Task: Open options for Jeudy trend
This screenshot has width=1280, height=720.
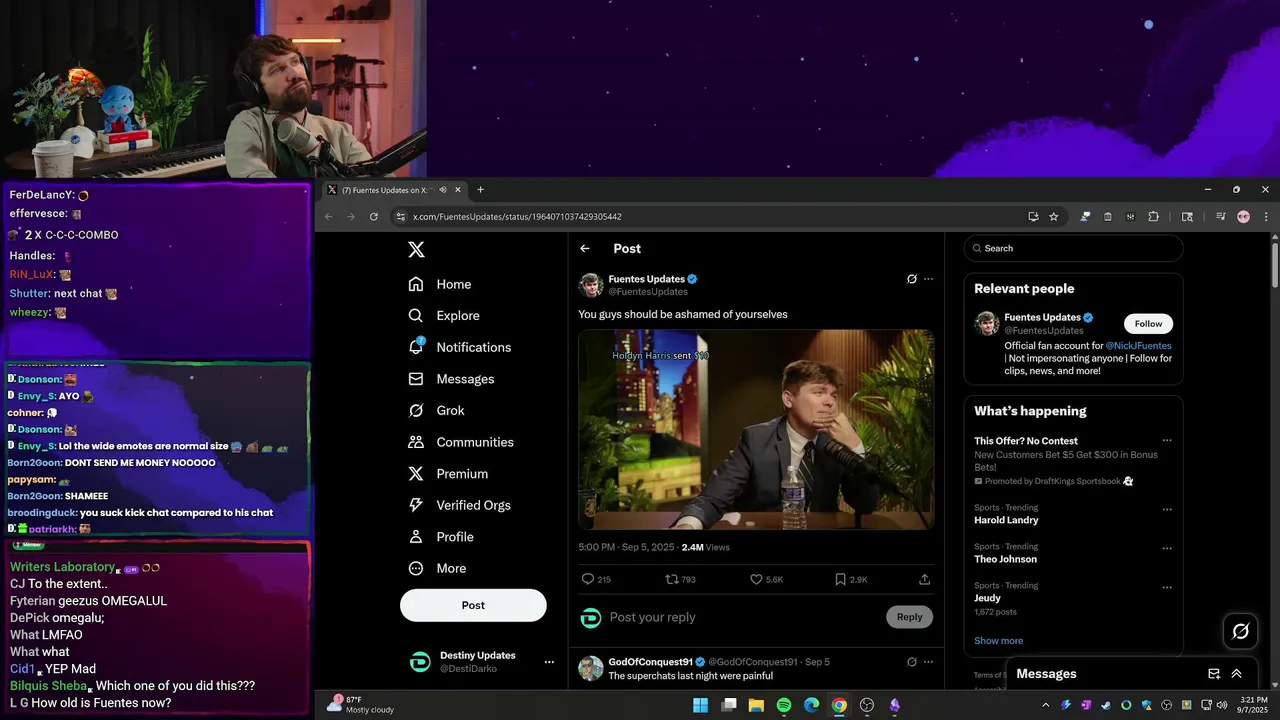Action: (1167, 587)
